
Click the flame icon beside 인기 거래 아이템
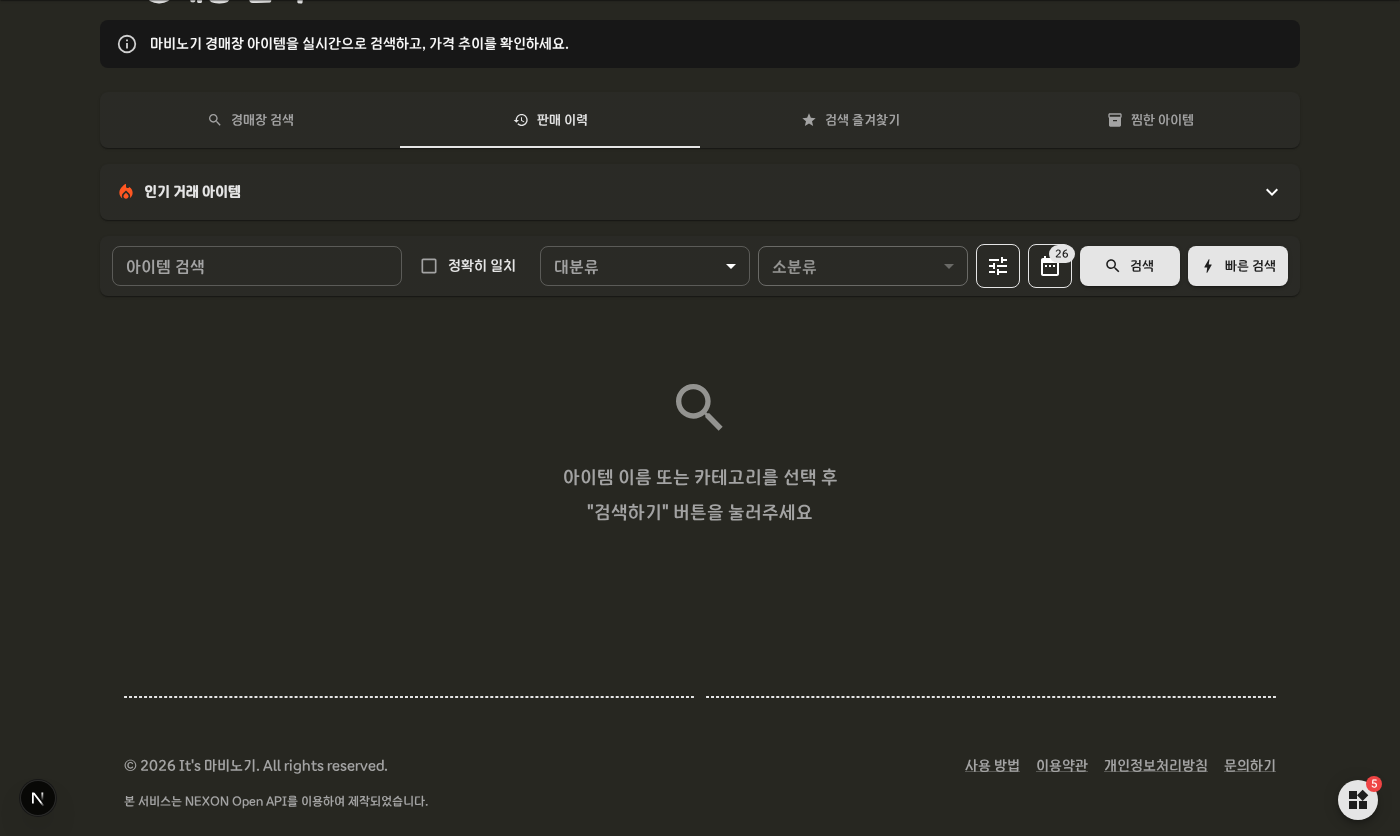click(126, 192)
